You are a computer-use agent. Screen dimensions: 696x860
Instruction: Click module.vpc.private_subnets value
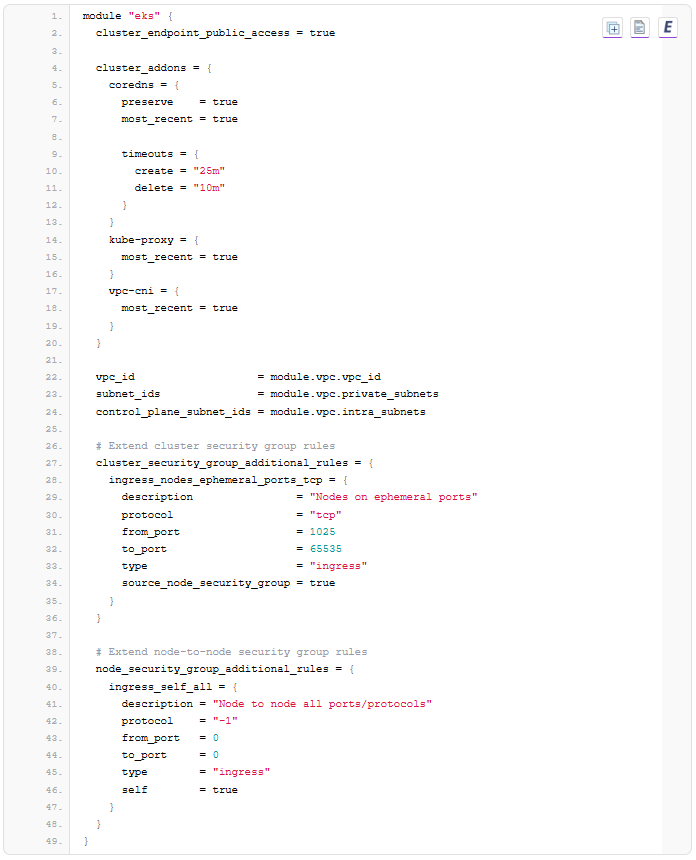point(354,394)
